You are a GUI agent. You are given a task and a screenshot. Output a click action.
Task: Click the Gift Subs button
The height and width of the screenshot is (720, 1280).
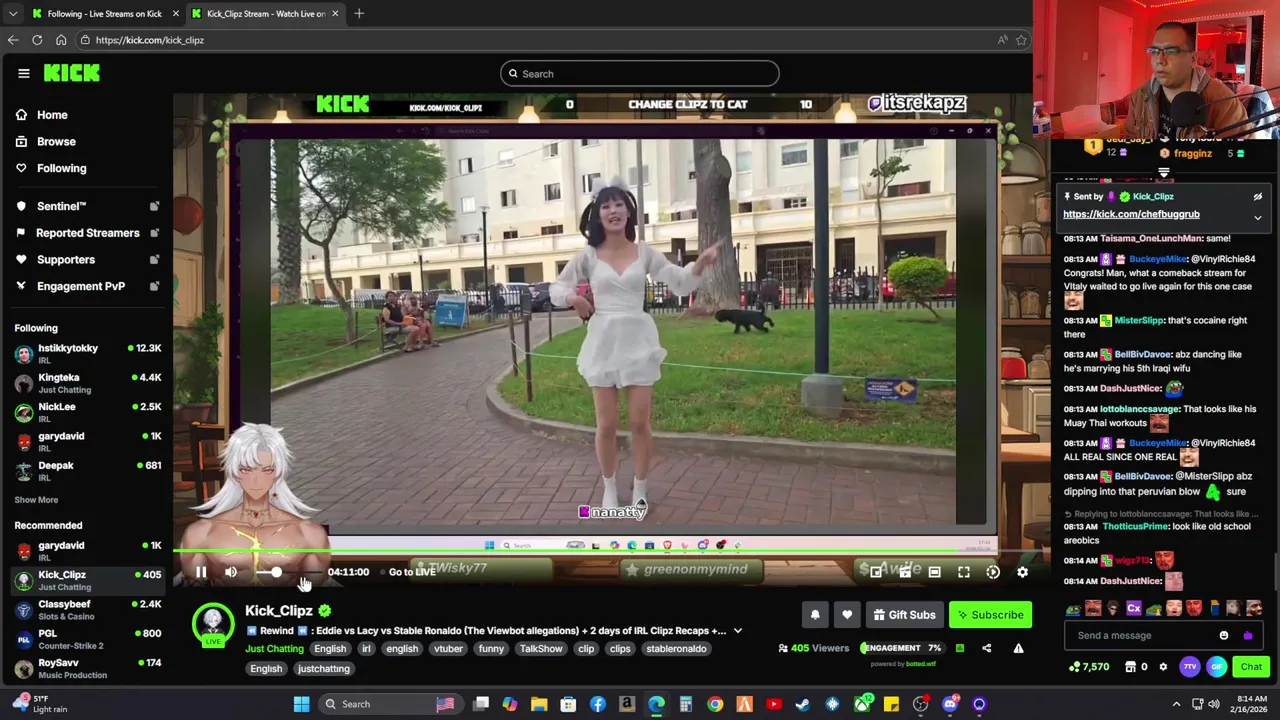pos(904,615)
